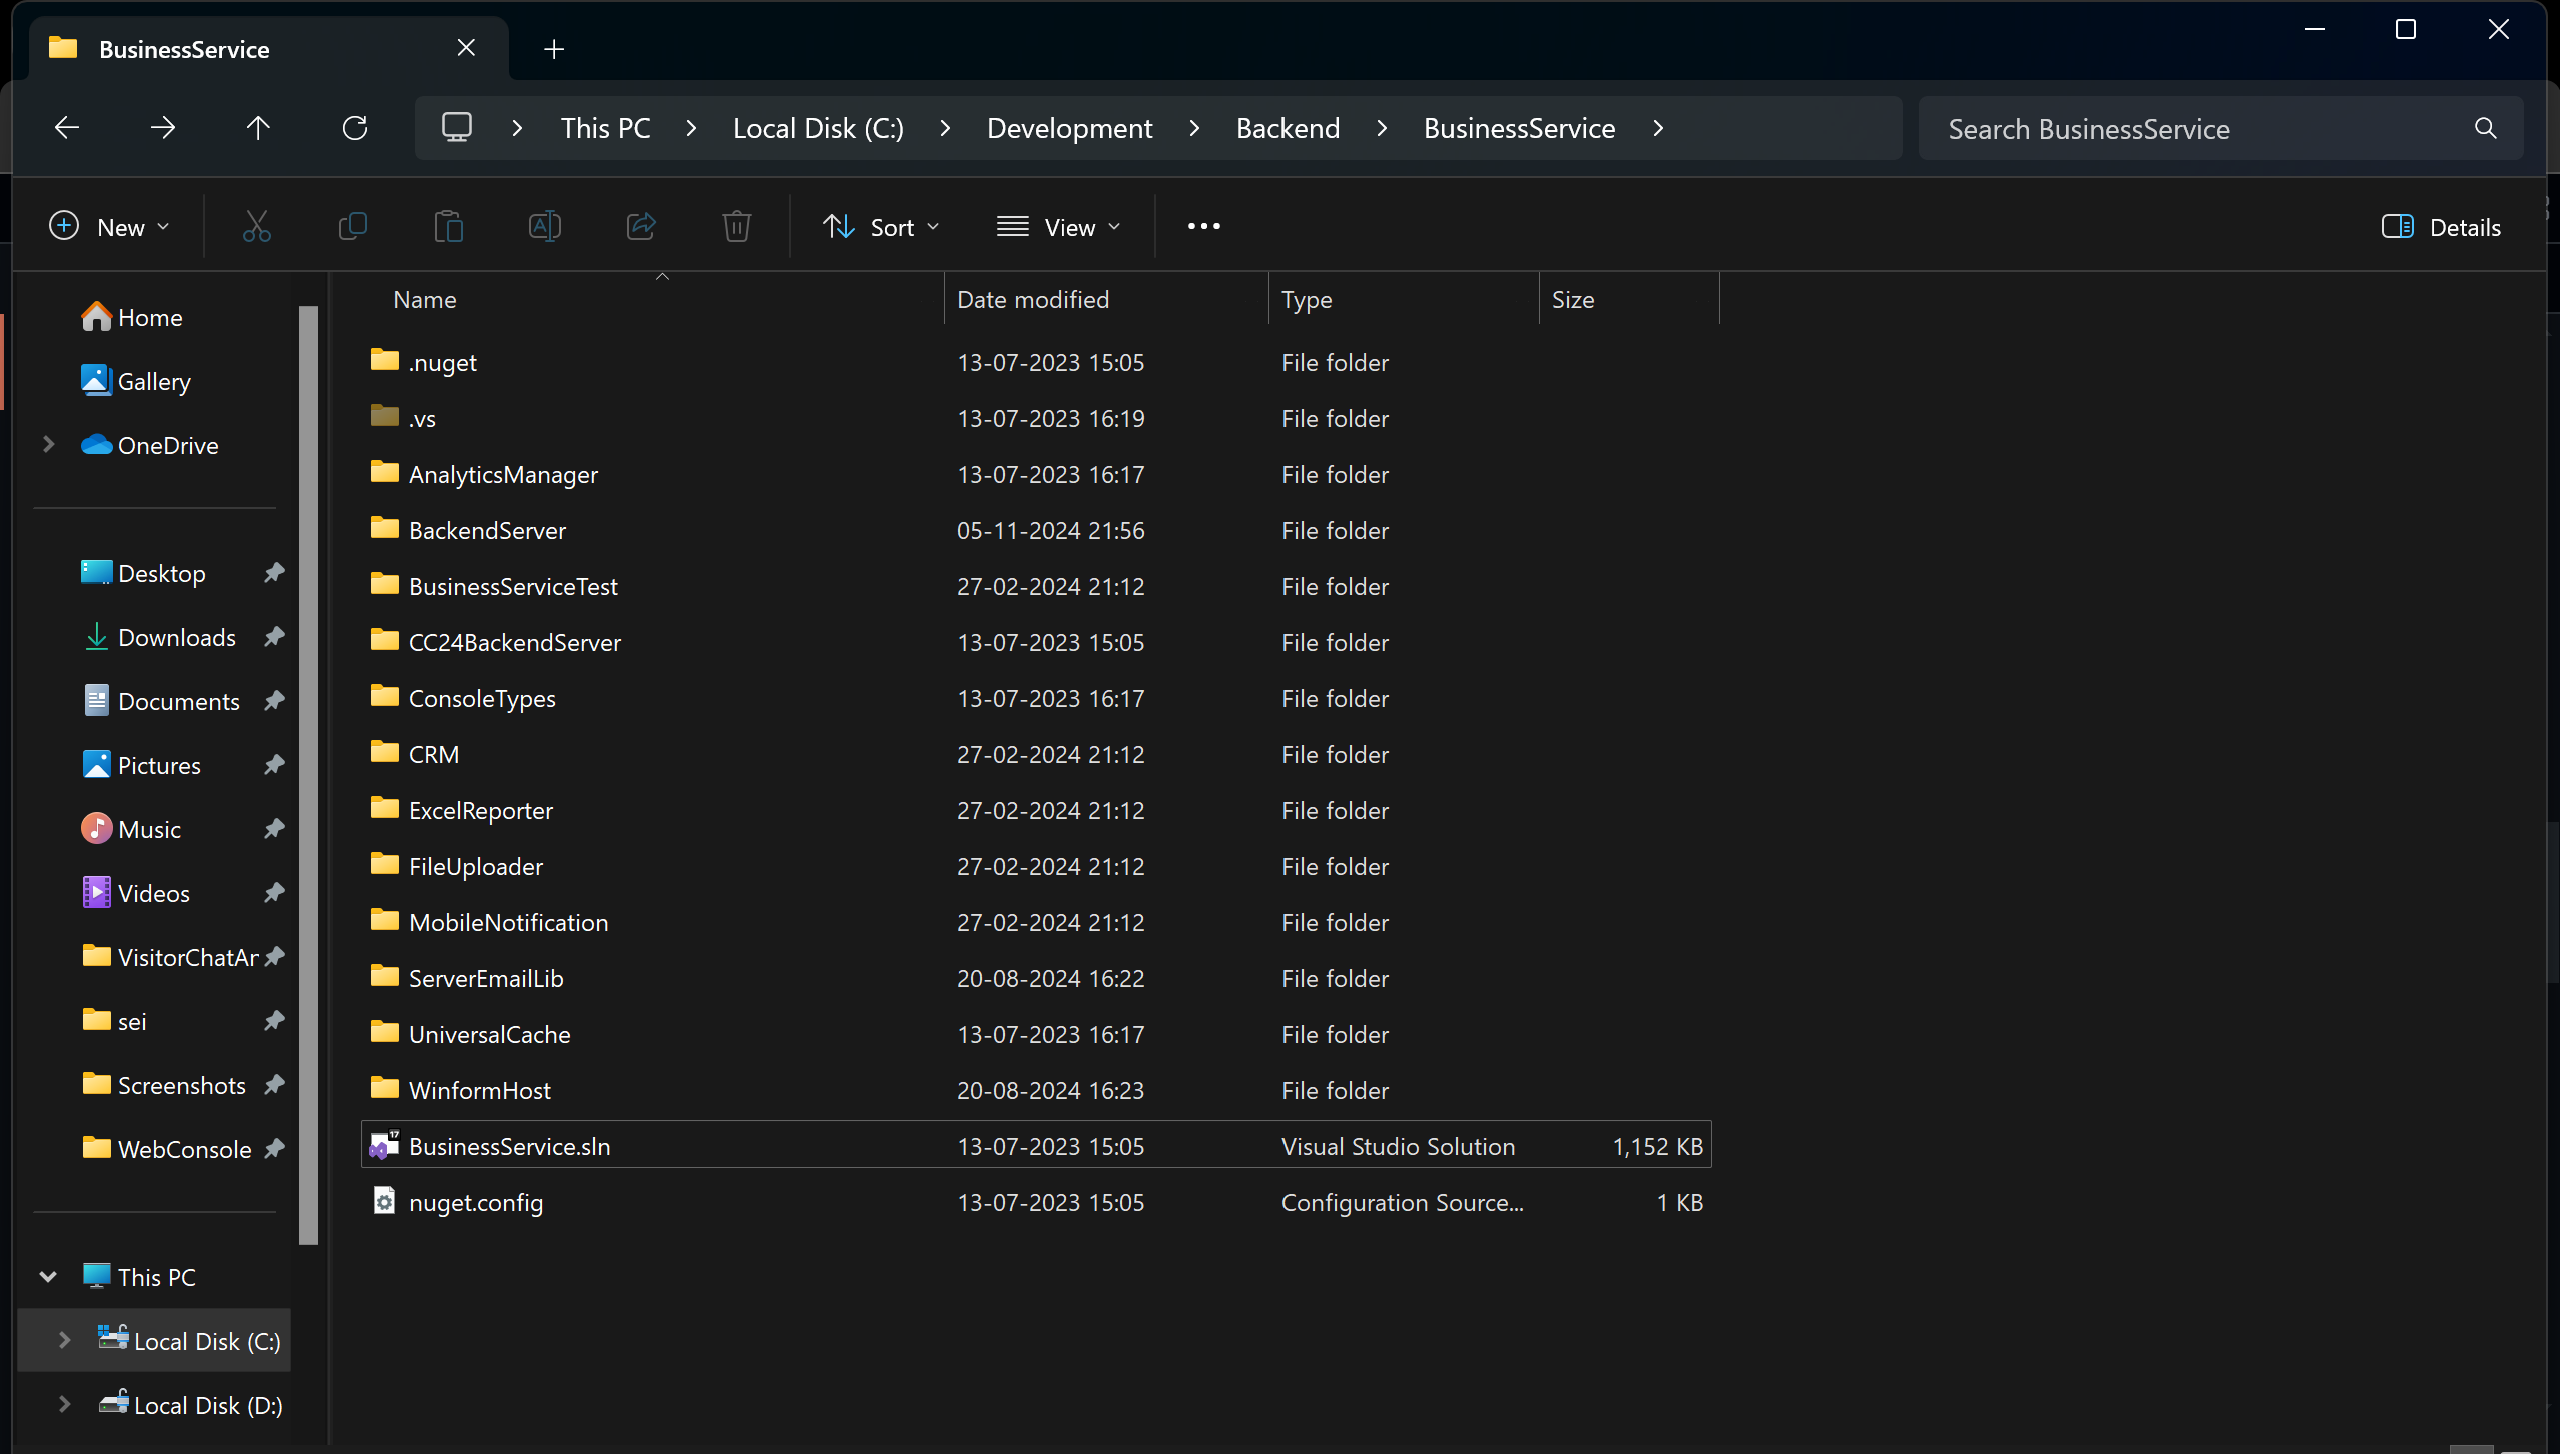Click the Delete icon in the toolbar
Image resolution: width=2560 pixels, height=1454 pixels.
pos(737,226)
